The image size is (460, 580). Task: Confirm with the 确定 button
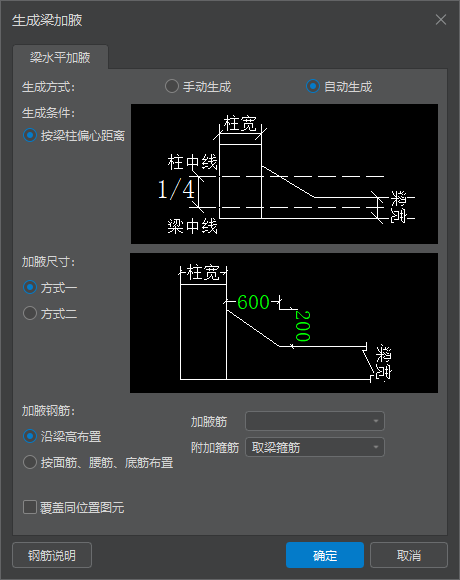[325, 555]
